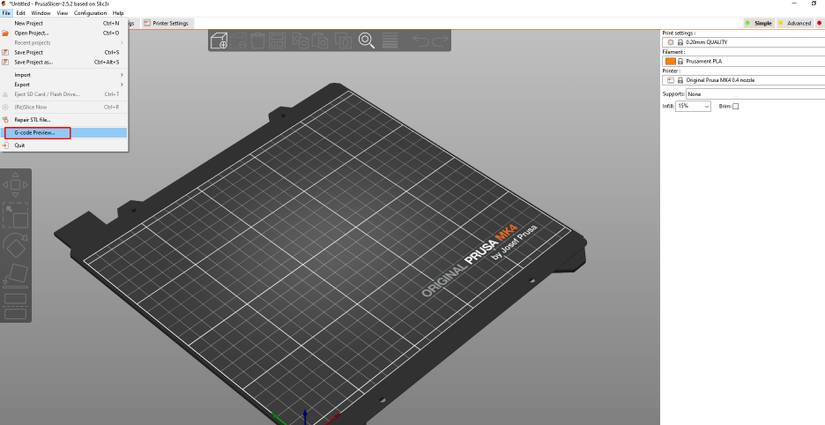
Task: Open the Window menu
Action: (41, 13)
